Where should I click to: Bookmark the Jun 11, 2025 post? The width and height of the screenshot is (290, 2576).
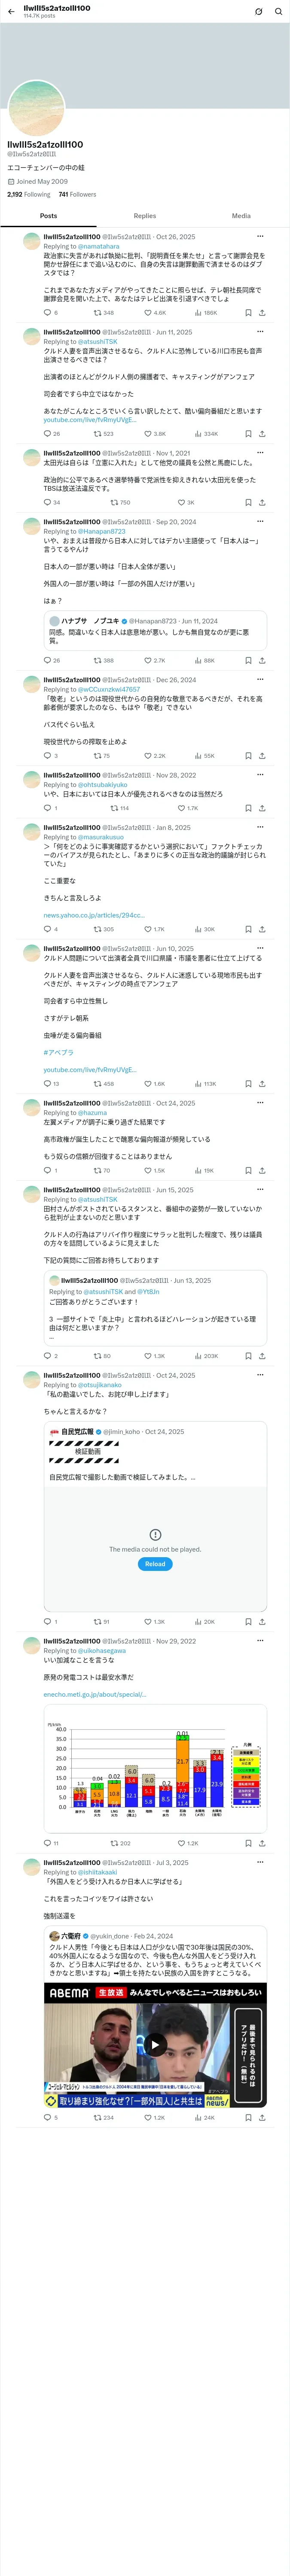coord(248,434)
